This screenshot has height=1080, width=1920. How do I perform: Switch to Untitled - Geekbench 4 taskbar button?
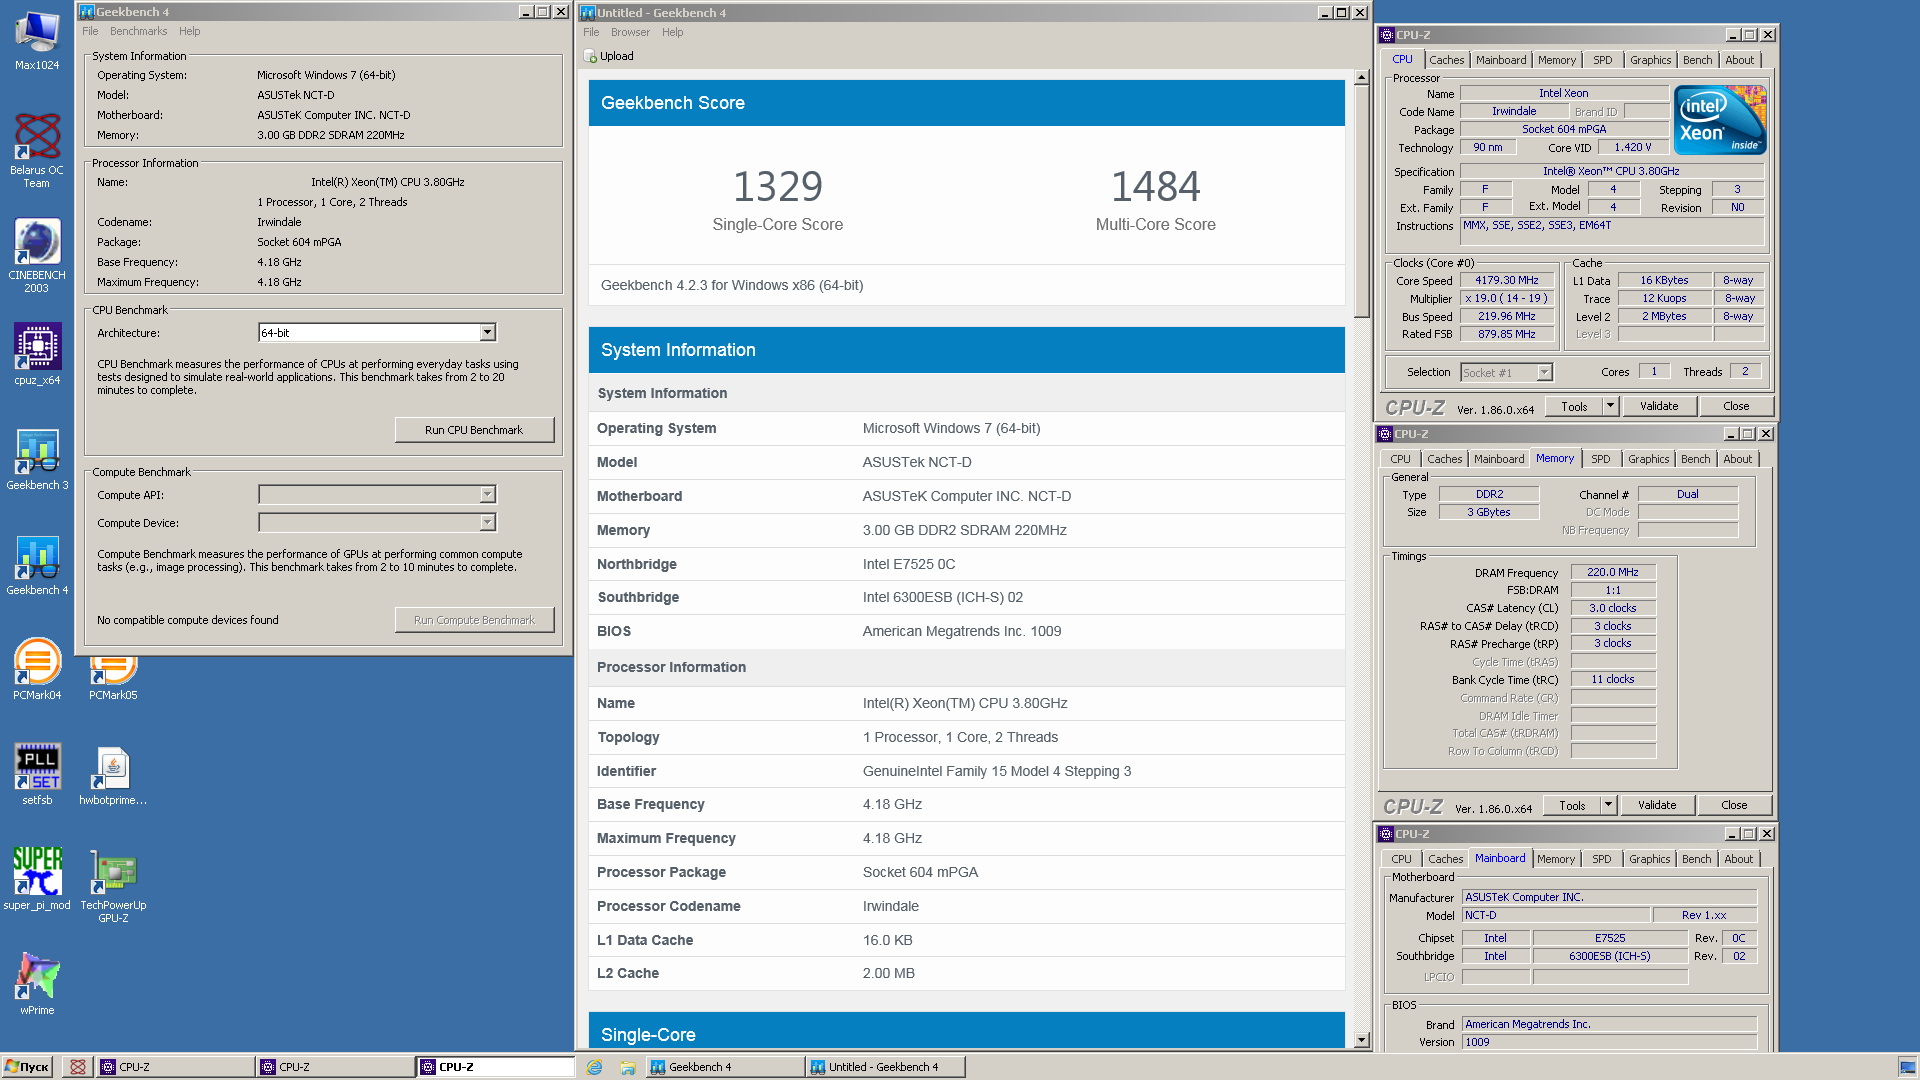pos(884,1067)
